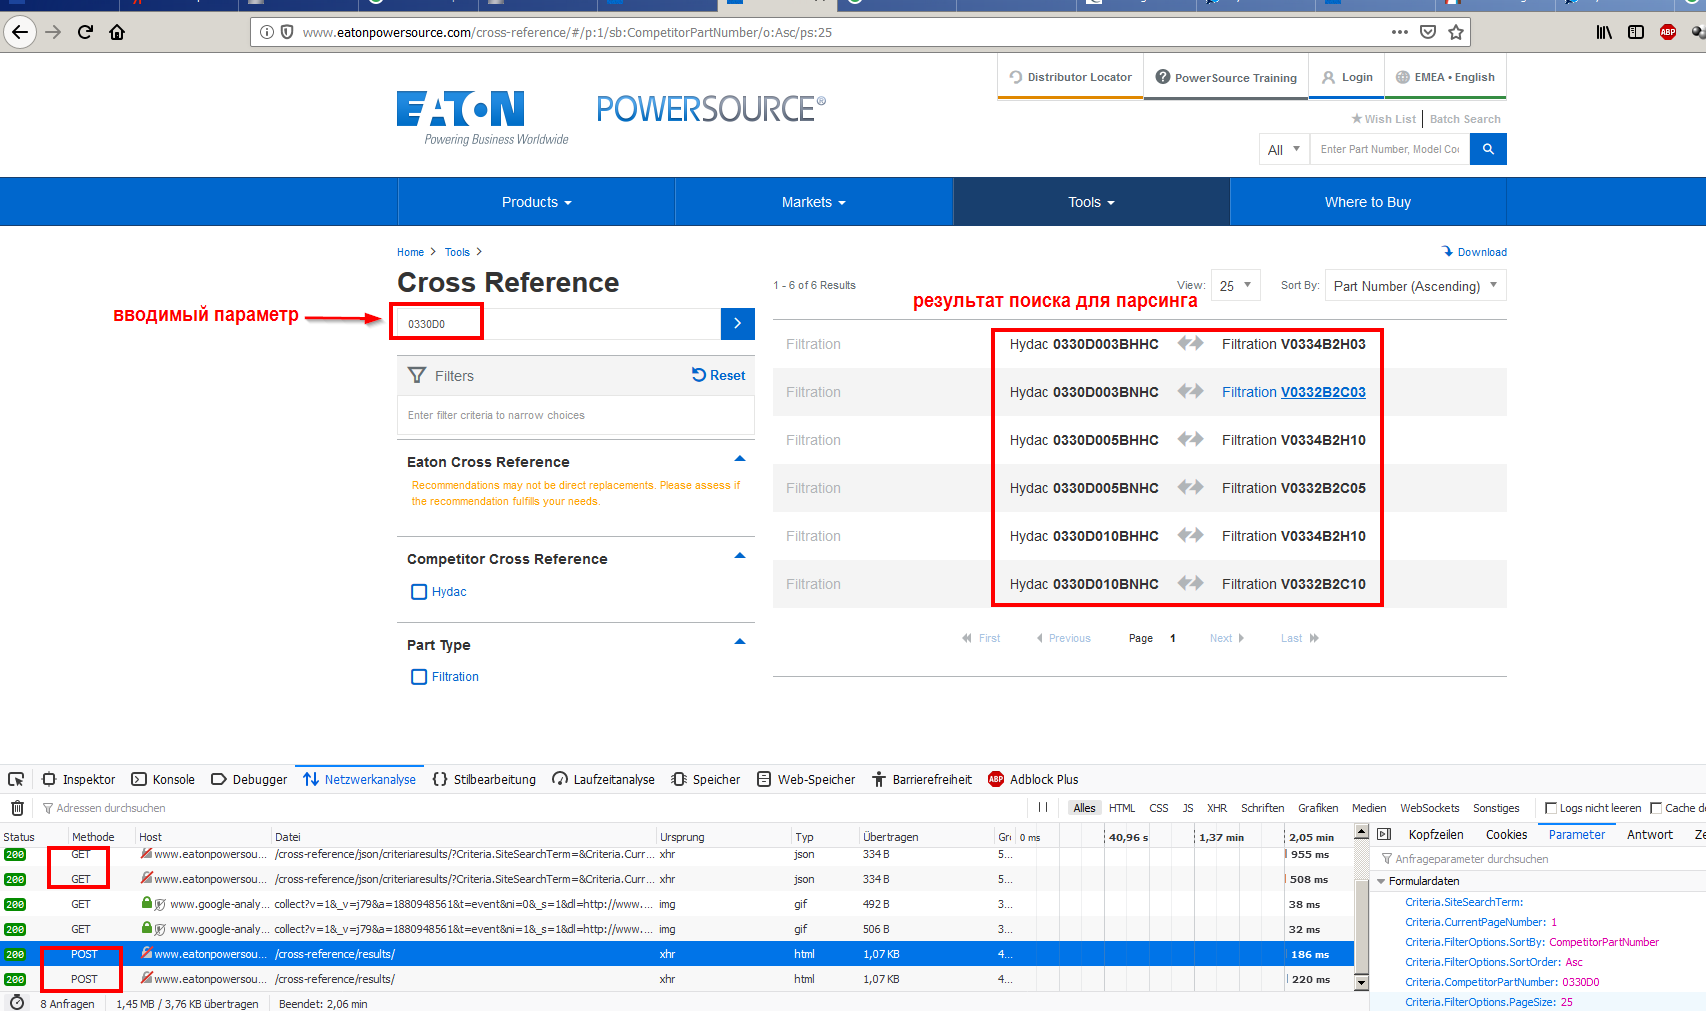Viewport: 1706px width, 1011px height.
Task: Collapse Formulardaten tree section
Action: [1381, 881]
